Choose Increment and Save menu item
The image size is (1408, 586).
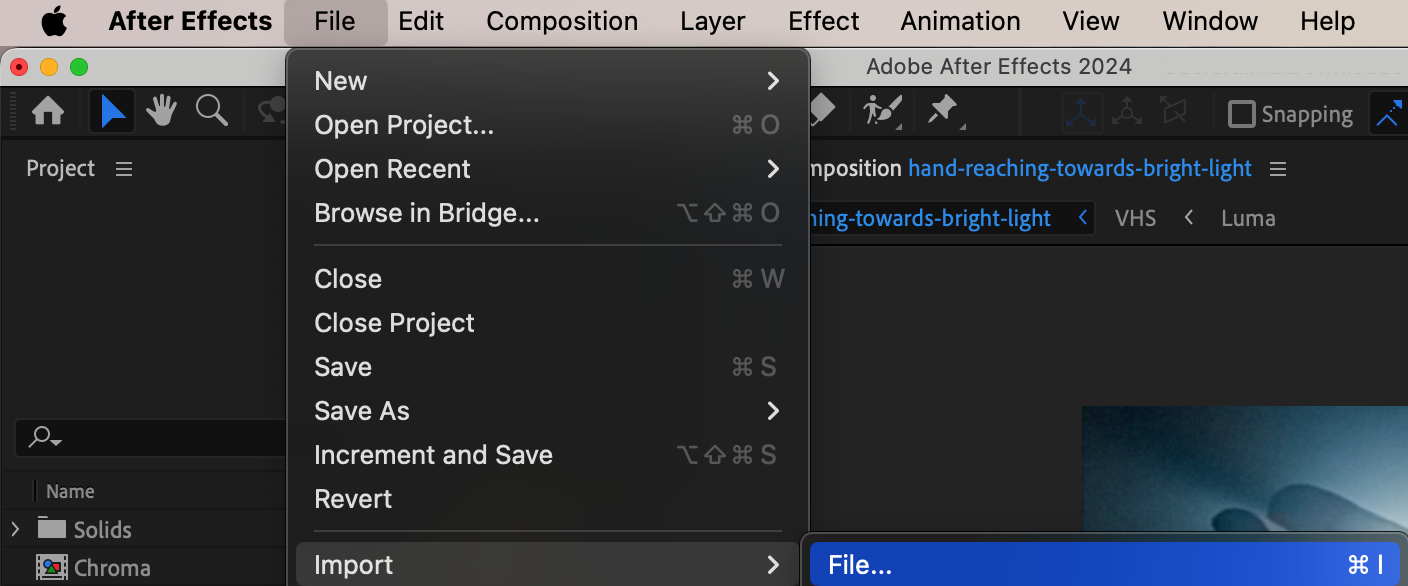point(433,455)
